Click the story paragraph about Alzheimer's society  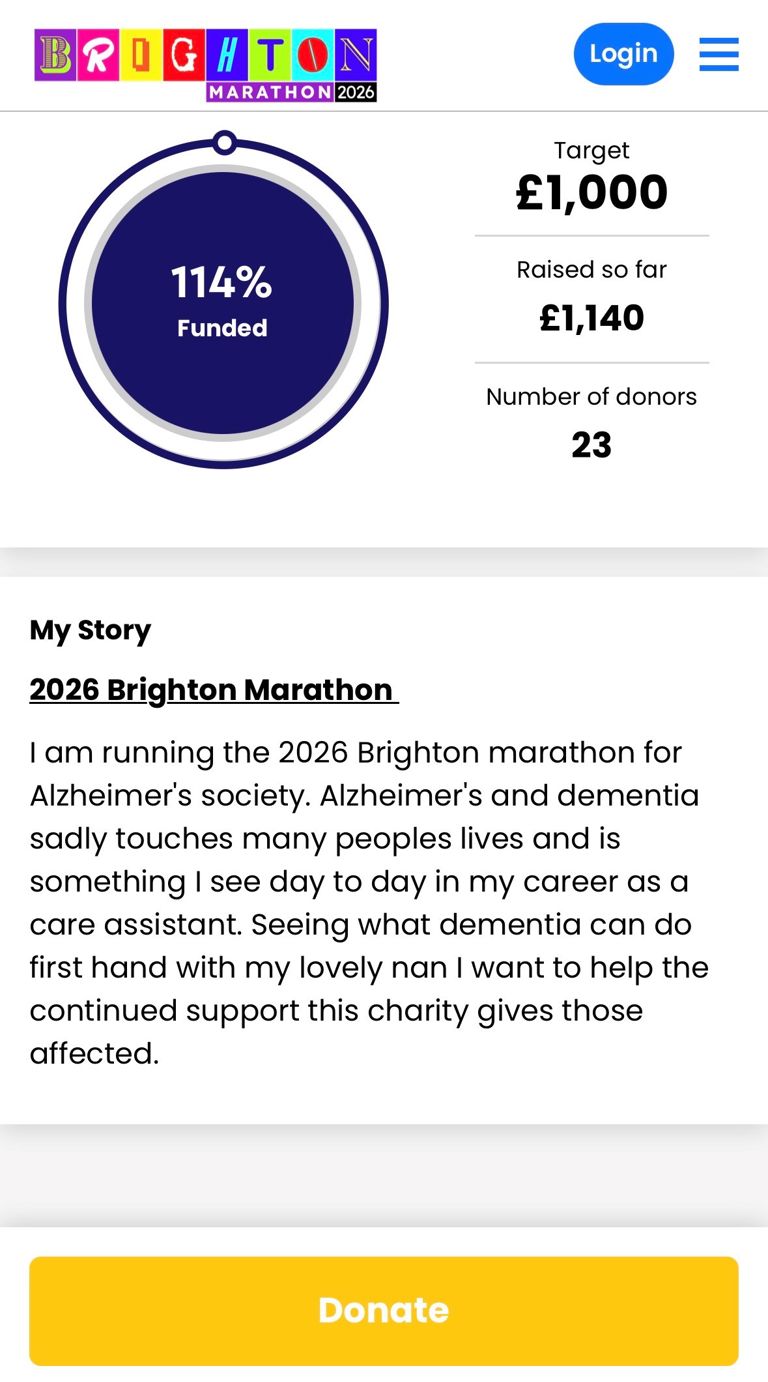[x=369, y=903]
